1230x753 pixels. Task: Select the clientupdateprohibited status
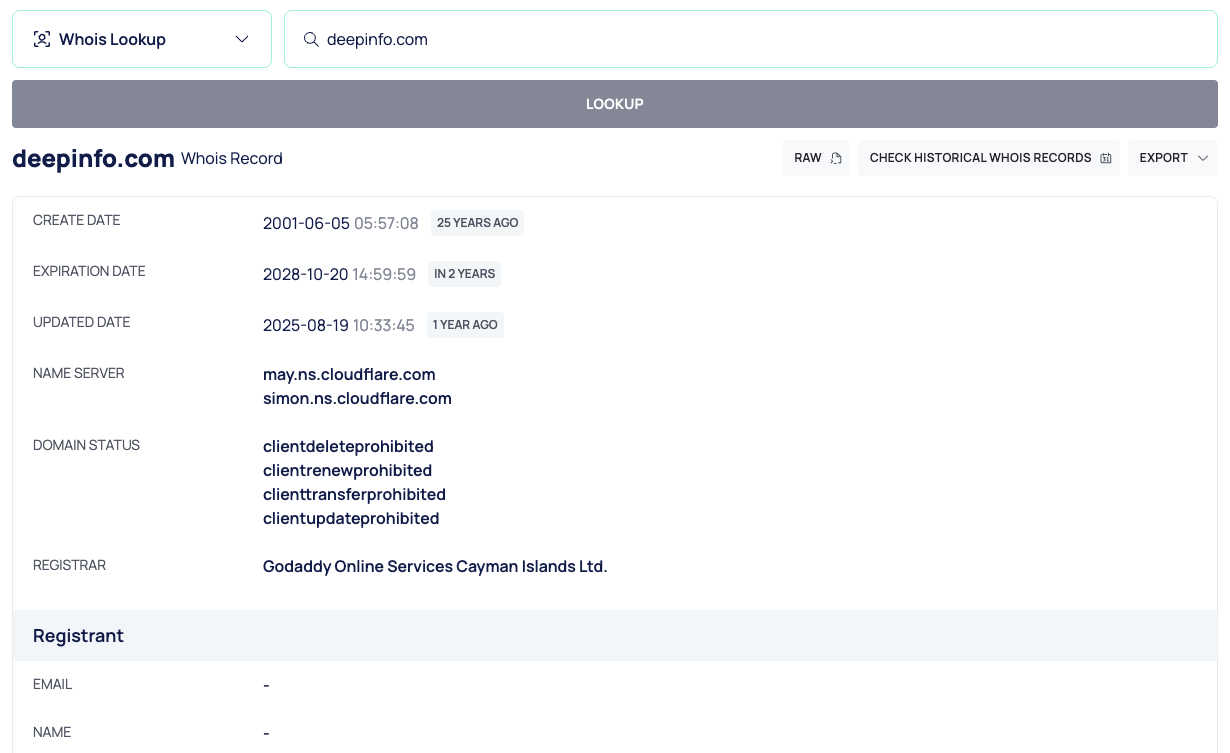coord(351,519)
